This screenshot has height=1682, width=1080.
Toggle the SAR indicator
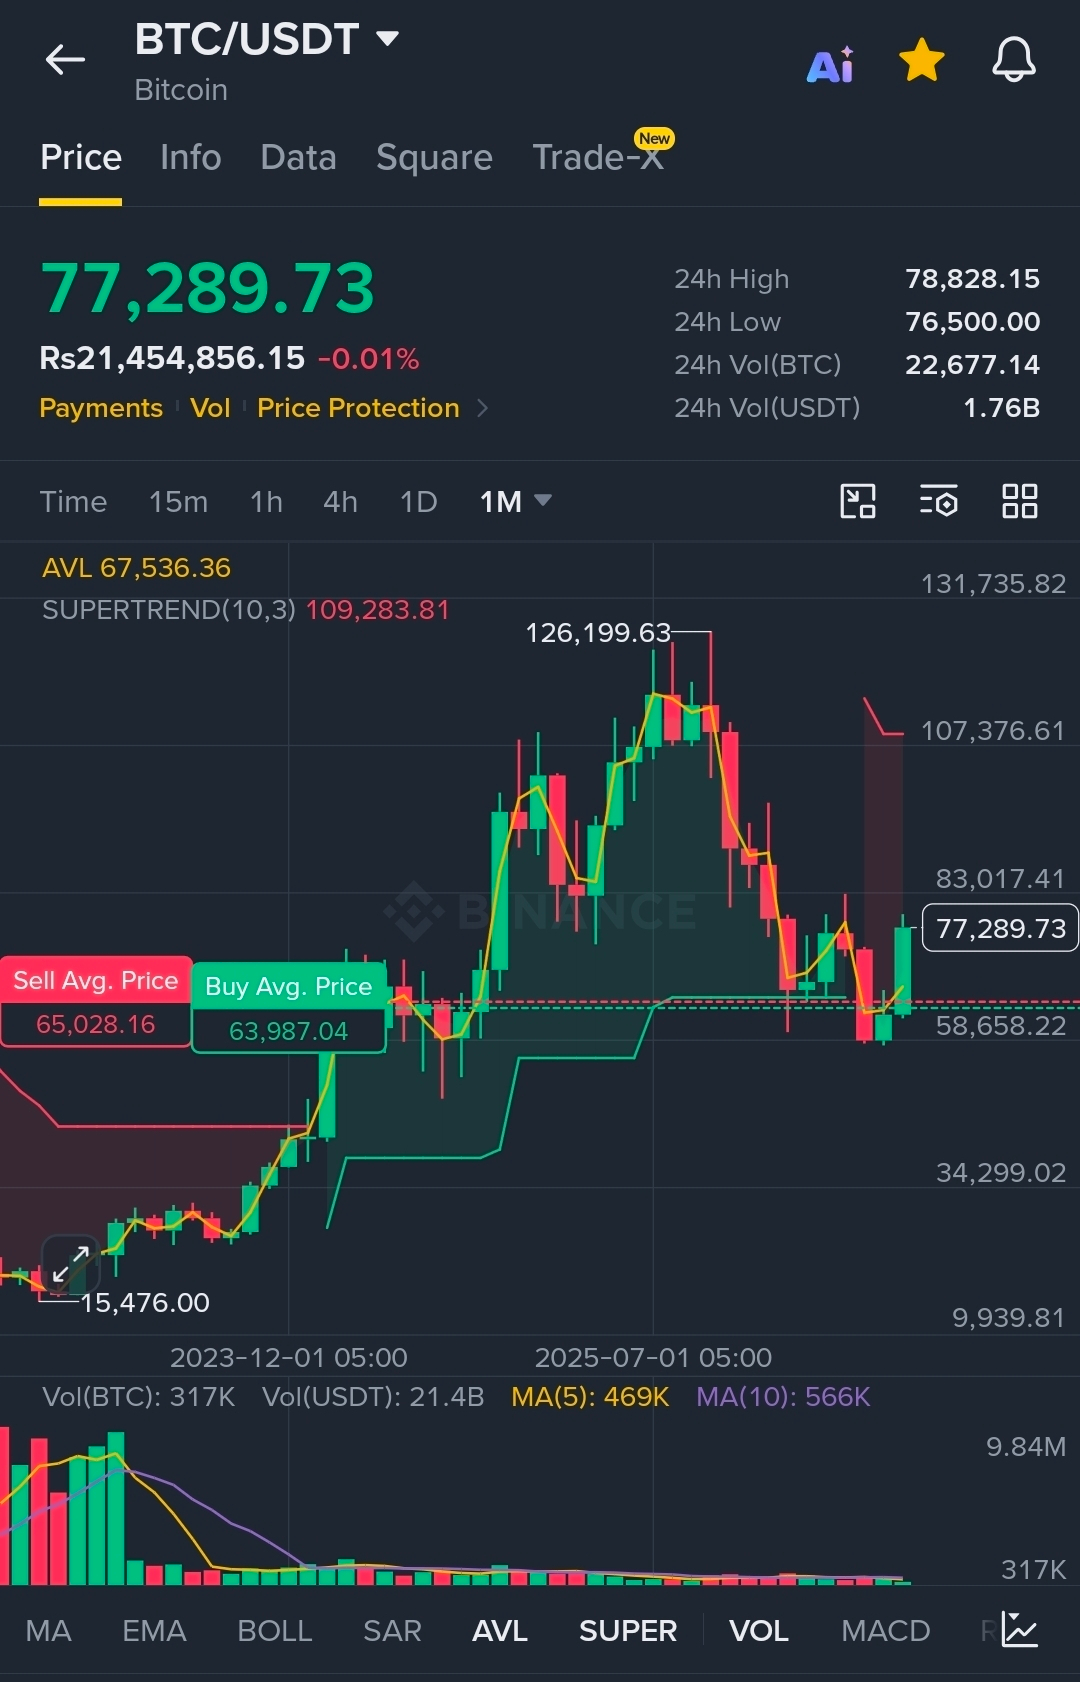click(x=392, y=1631)
